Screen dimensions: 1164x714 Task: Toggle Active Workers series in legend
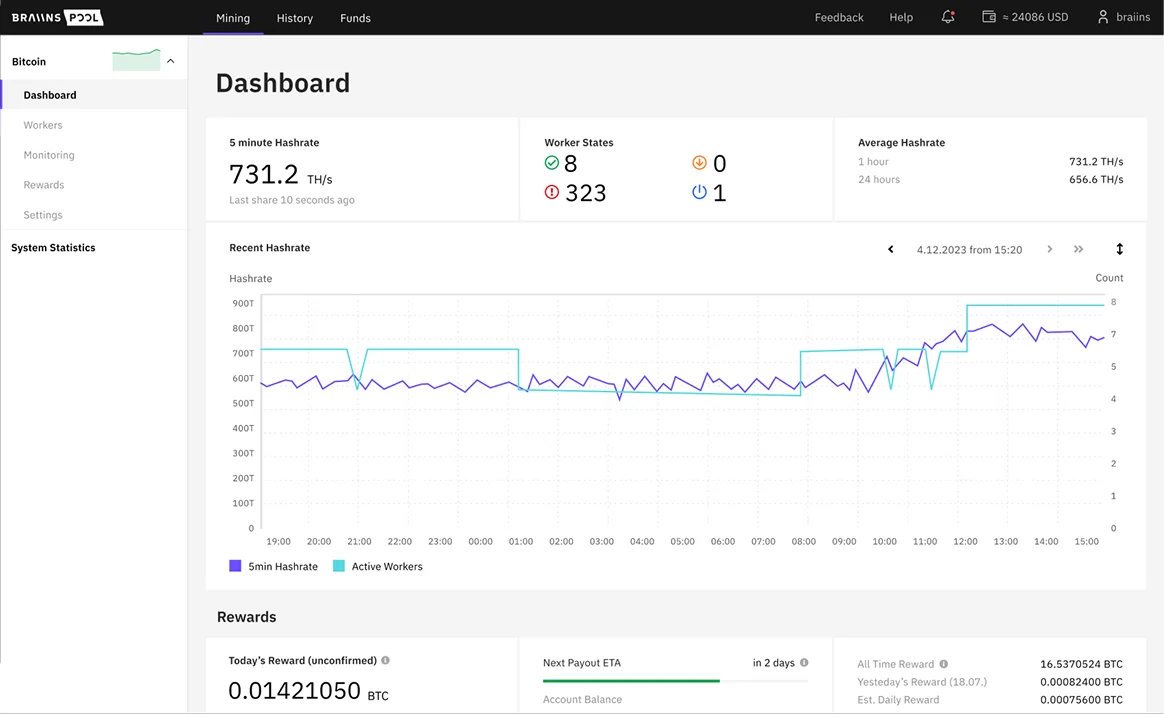[339, 566]
